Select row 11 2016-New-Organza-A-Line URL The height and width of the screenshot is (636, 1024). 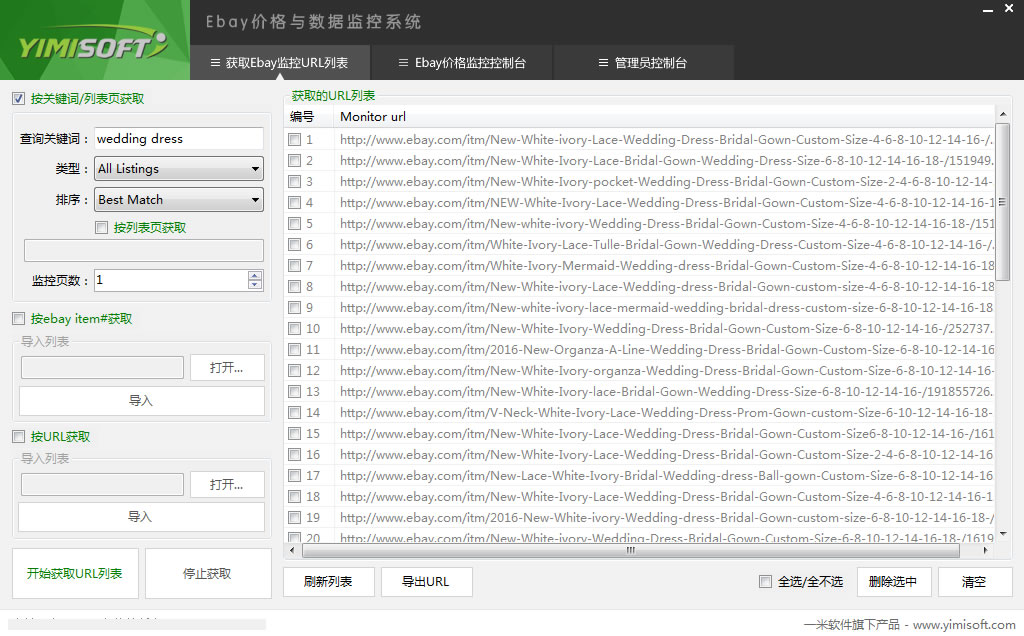pos(666,349)
